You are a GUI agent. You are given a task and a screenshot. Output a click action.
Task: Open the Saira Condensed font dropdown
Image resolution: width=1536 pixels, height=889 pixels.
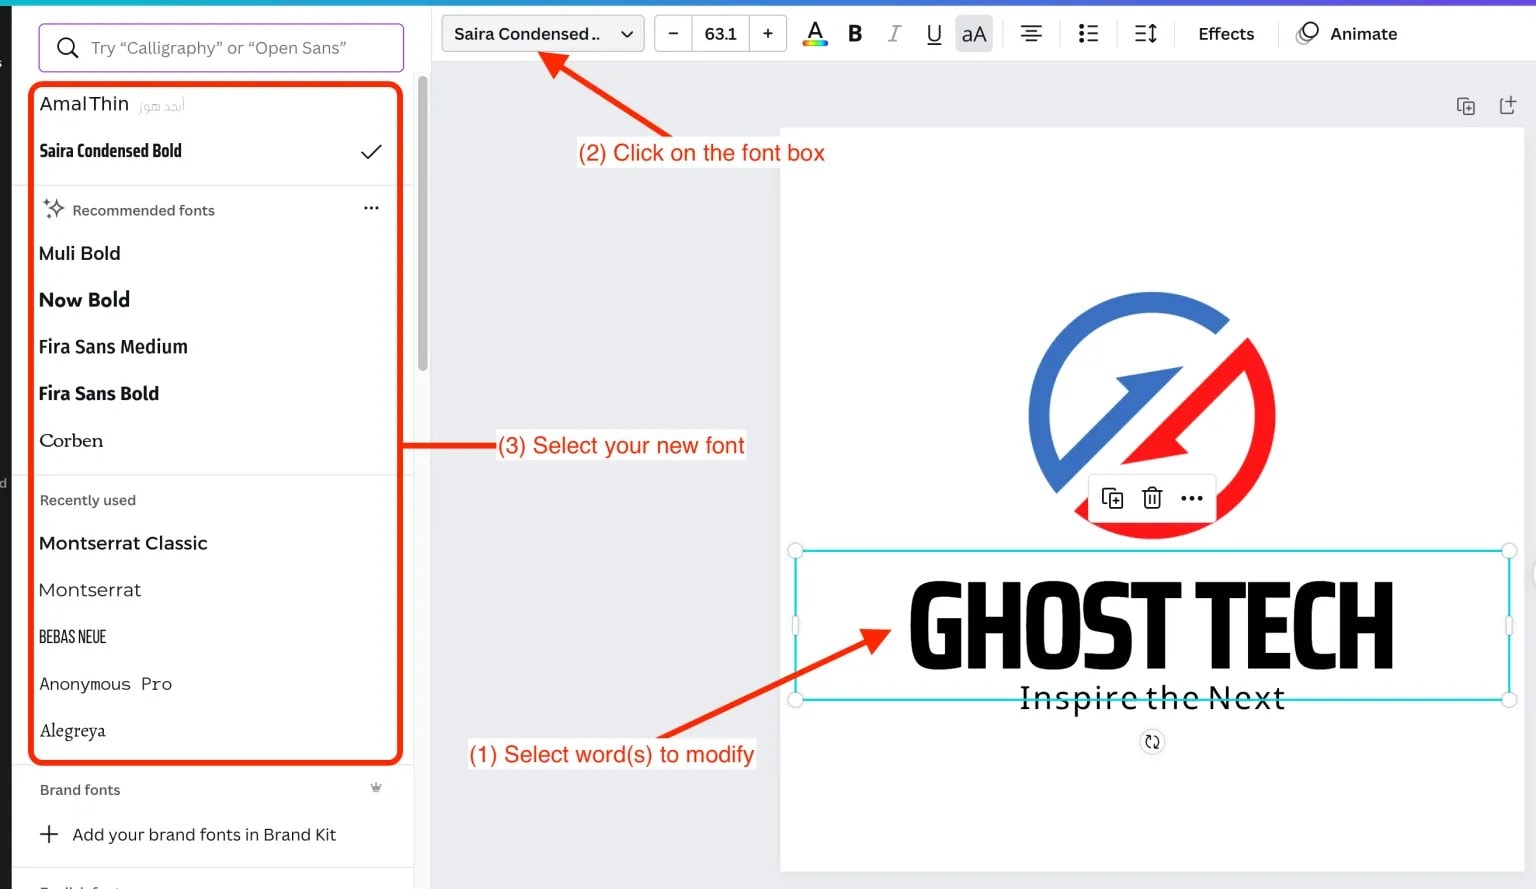coord(543,34)
